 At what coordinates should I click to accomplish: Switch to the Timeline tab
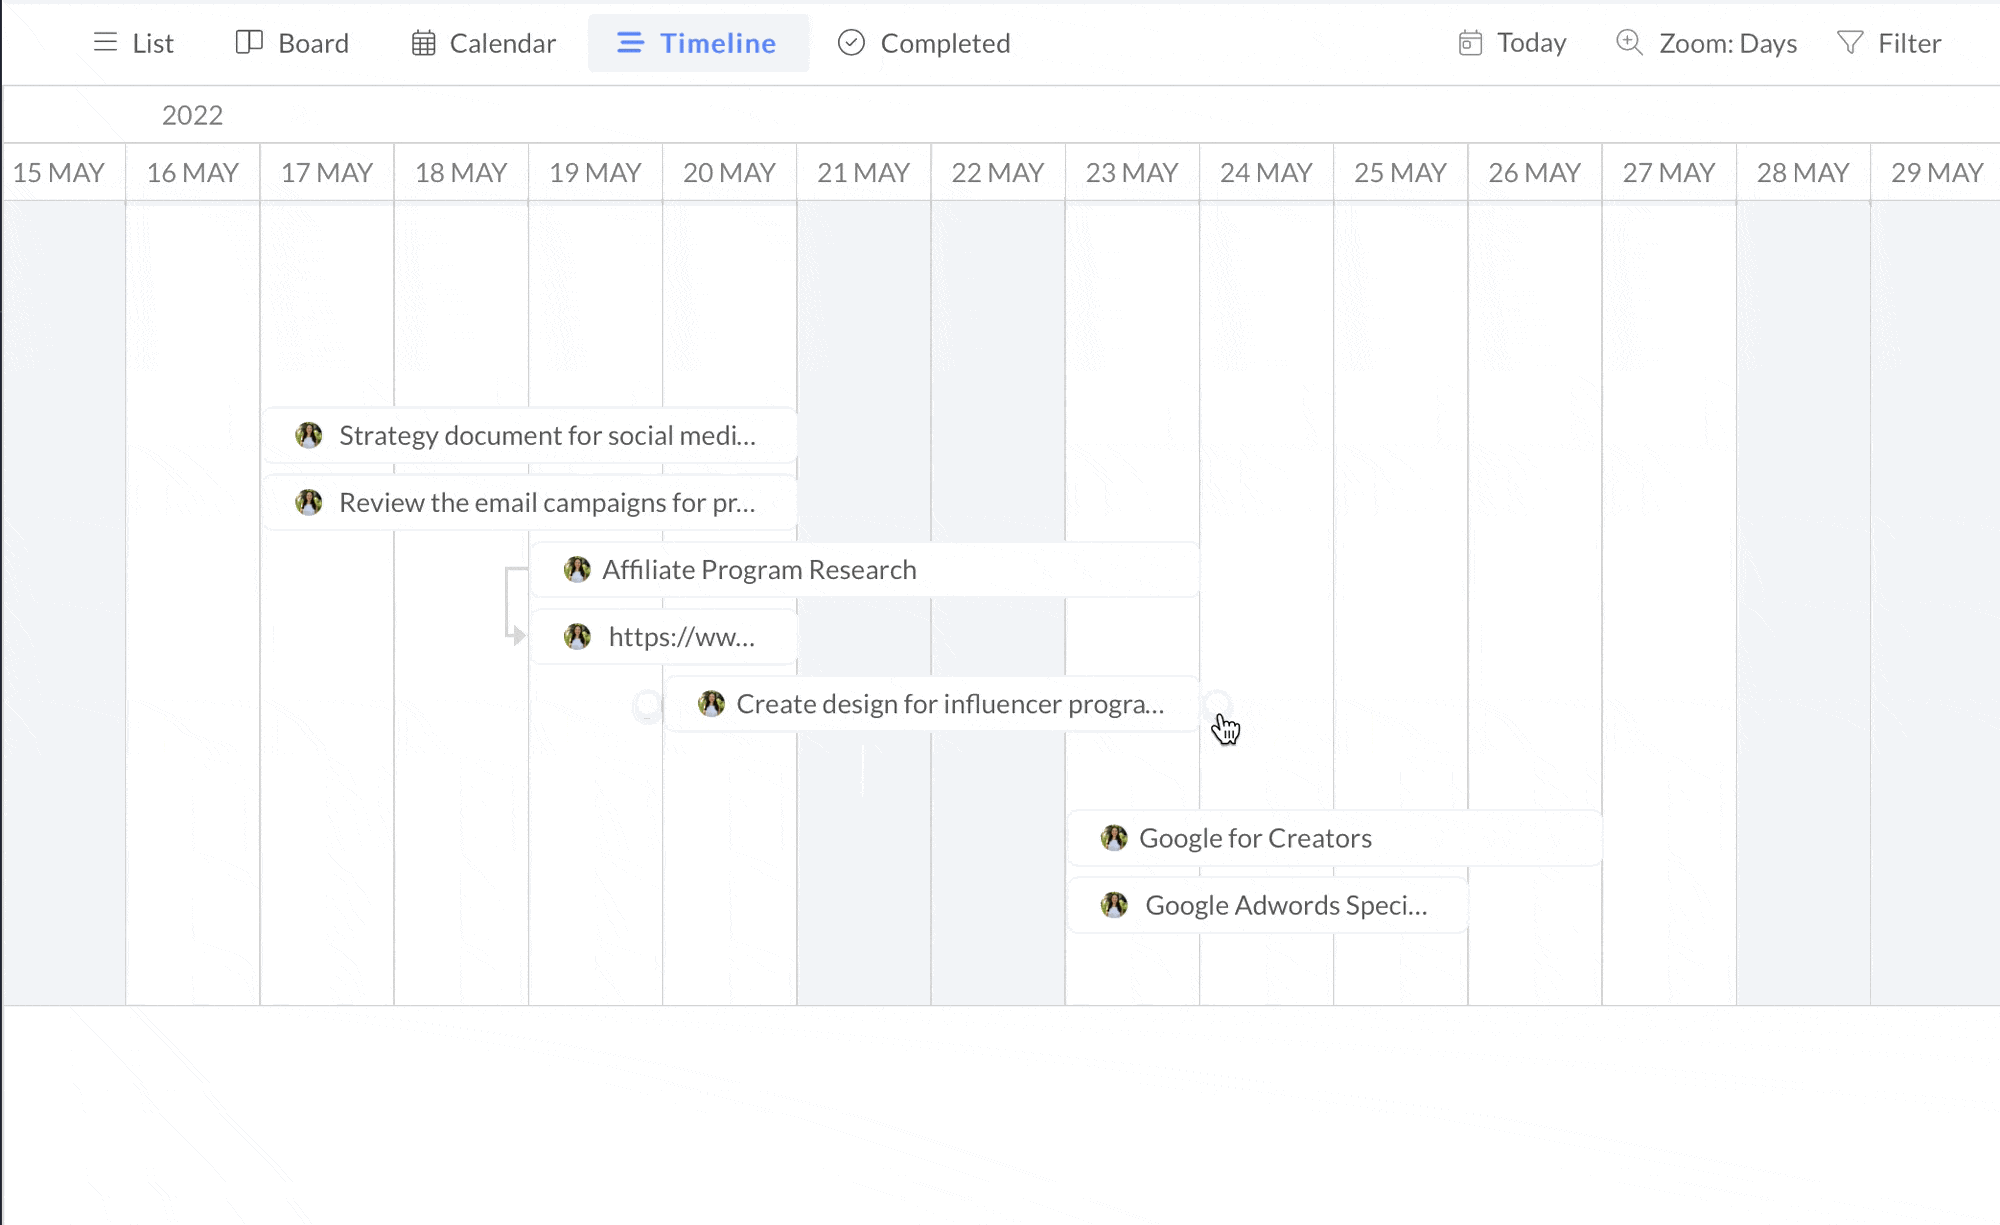698,43
